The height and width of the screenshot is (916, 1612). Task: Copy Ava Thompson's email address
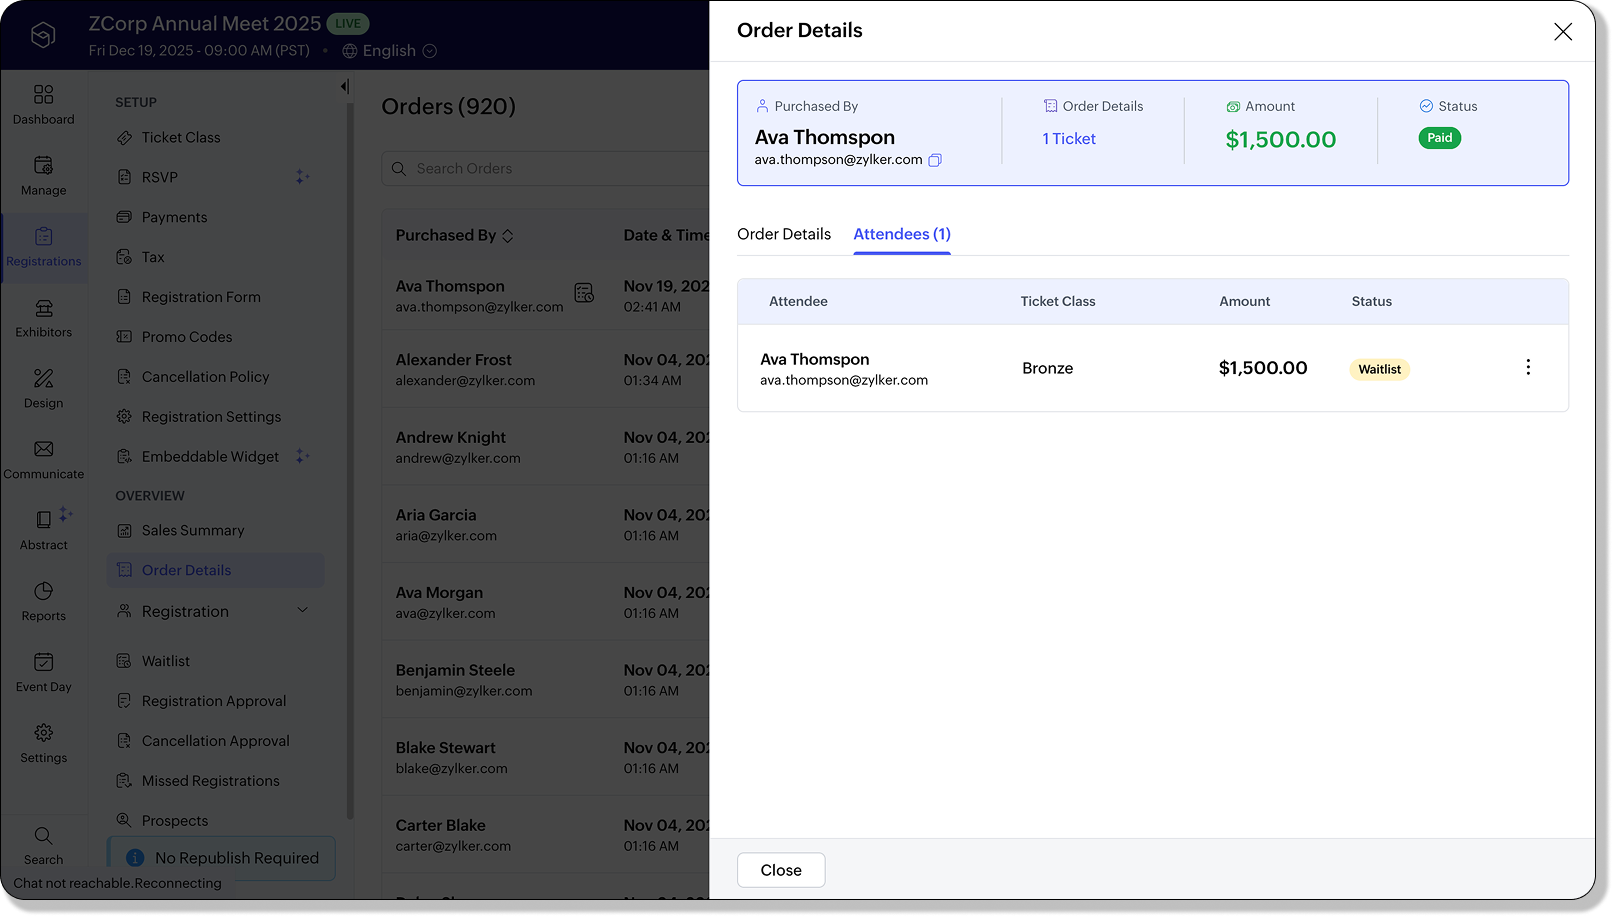pyautogui.click(x=935, y=160)
